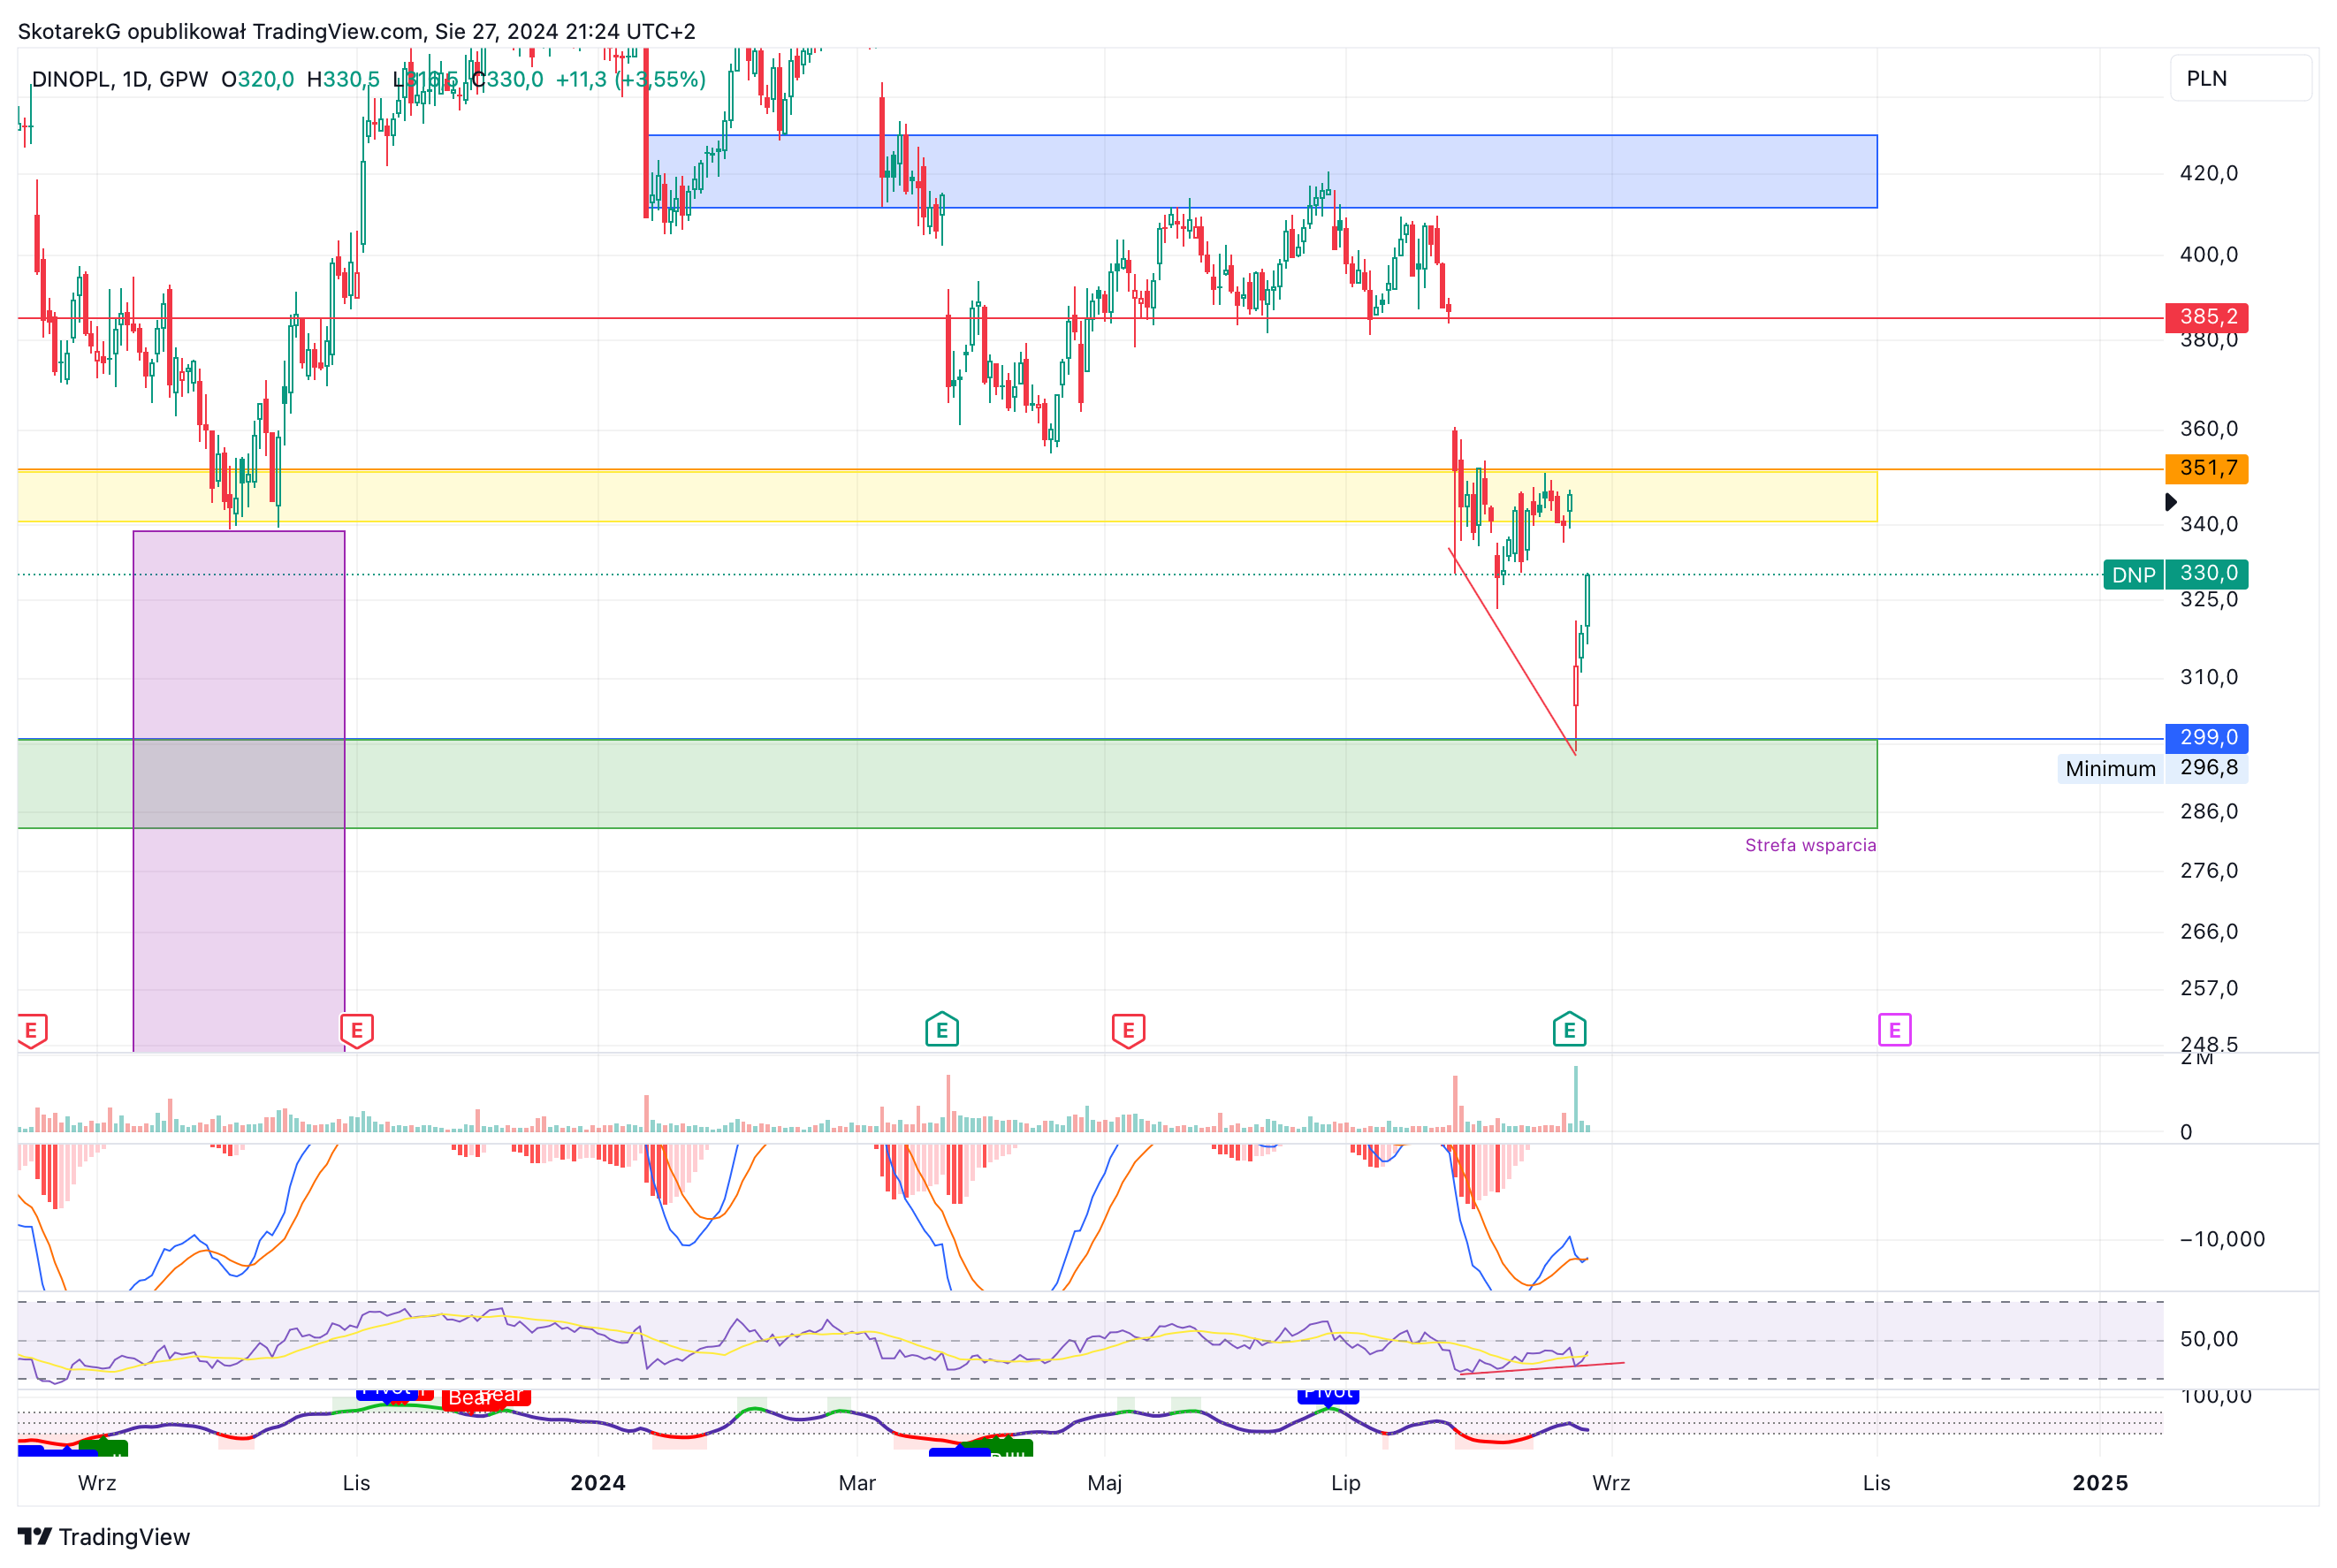Click the DNP ticker price tag
Viewport: 2337px width, 1568px height.
pyautogui.click(x=2133, y=574)
